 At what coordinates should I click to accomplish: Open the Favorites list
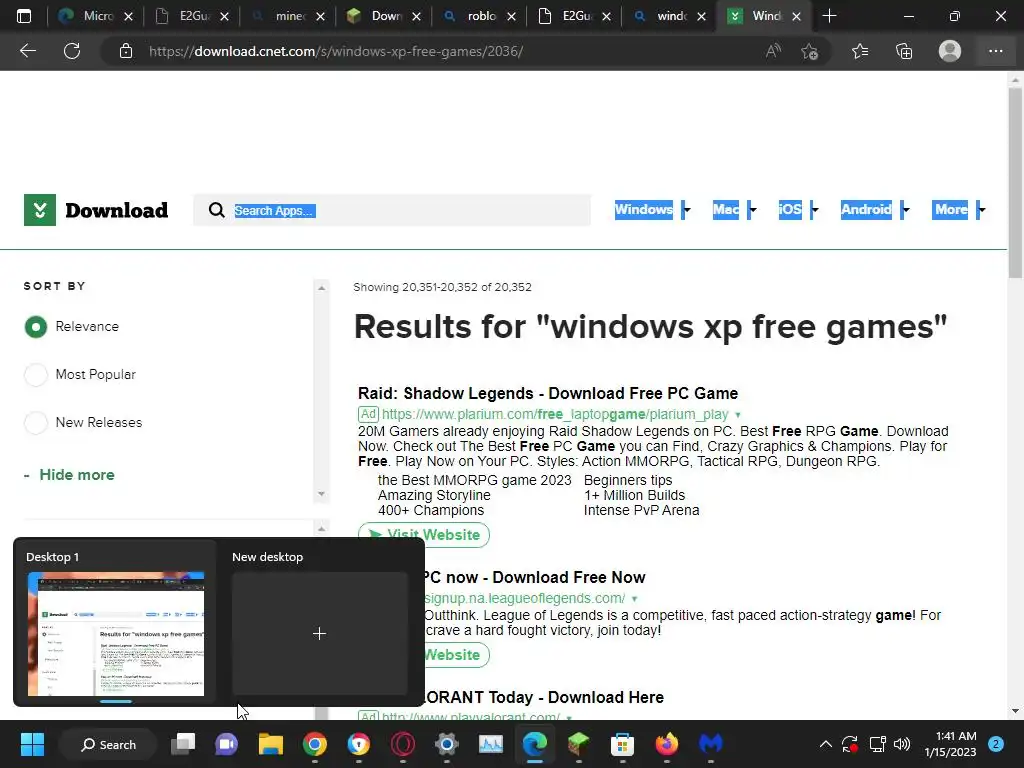(860, 51)
